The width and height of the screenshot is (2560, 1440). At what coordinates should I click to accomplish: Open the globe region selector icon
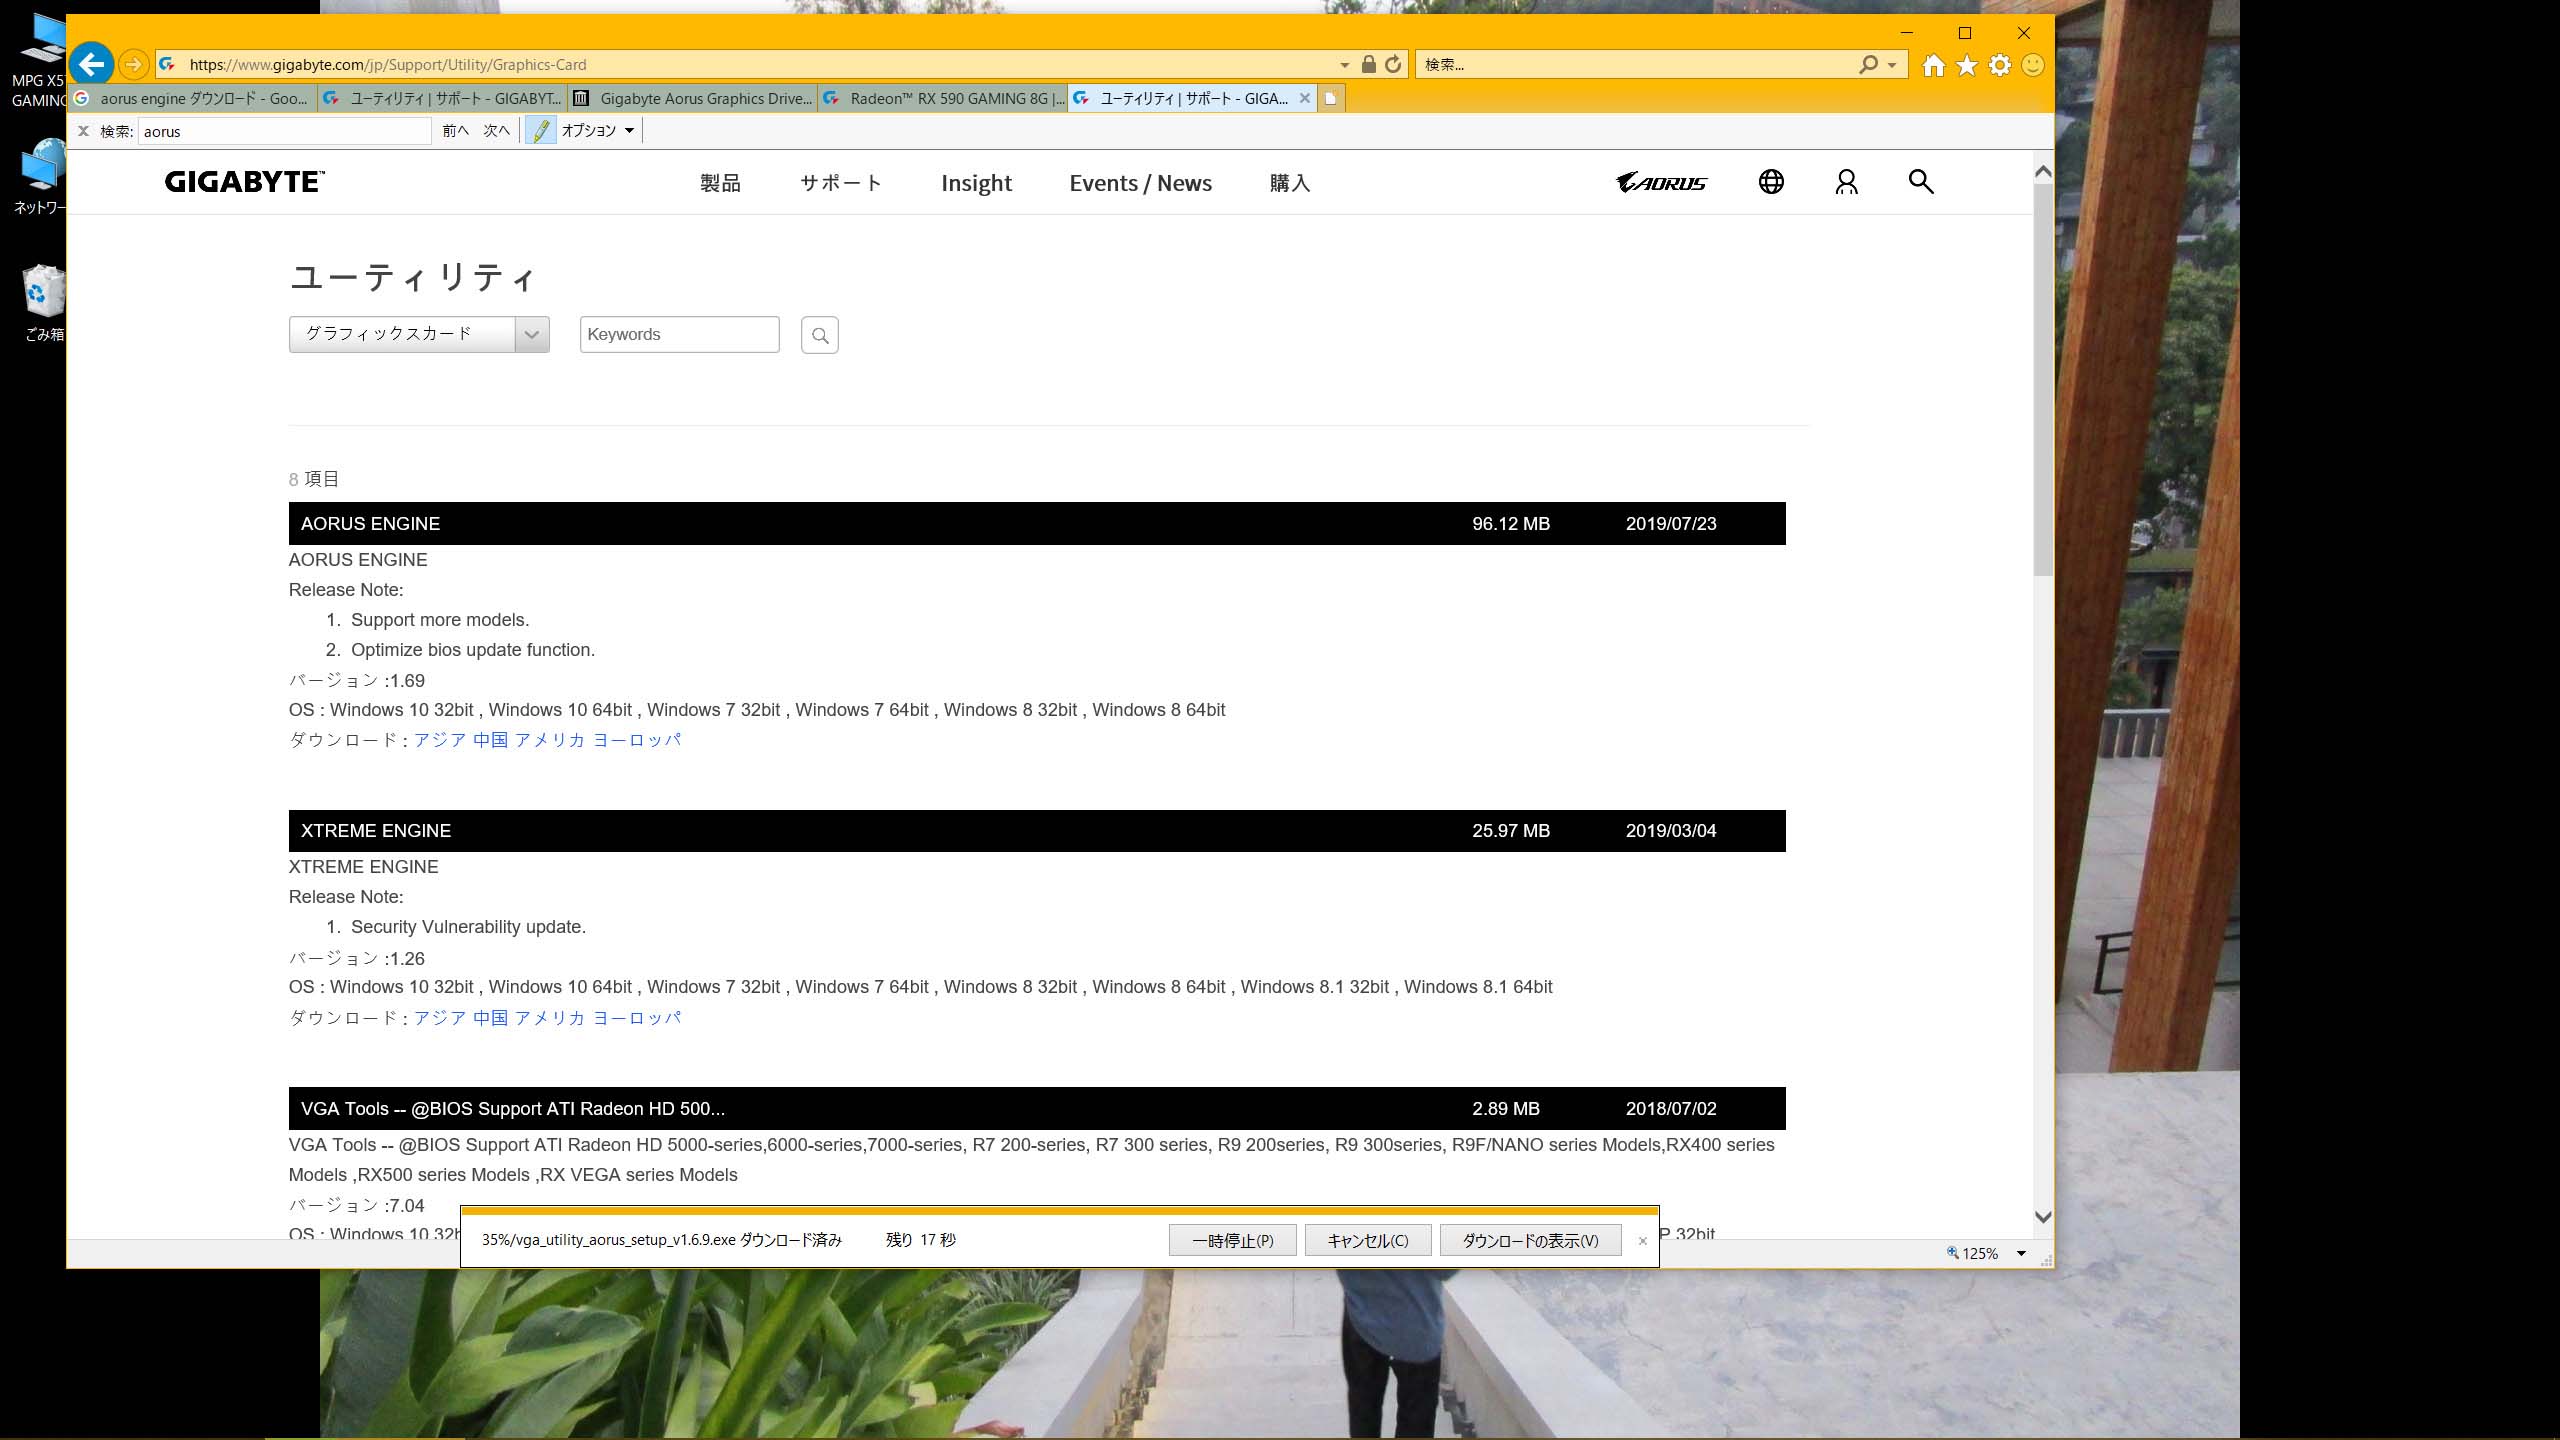click(x=1771, y=181)
